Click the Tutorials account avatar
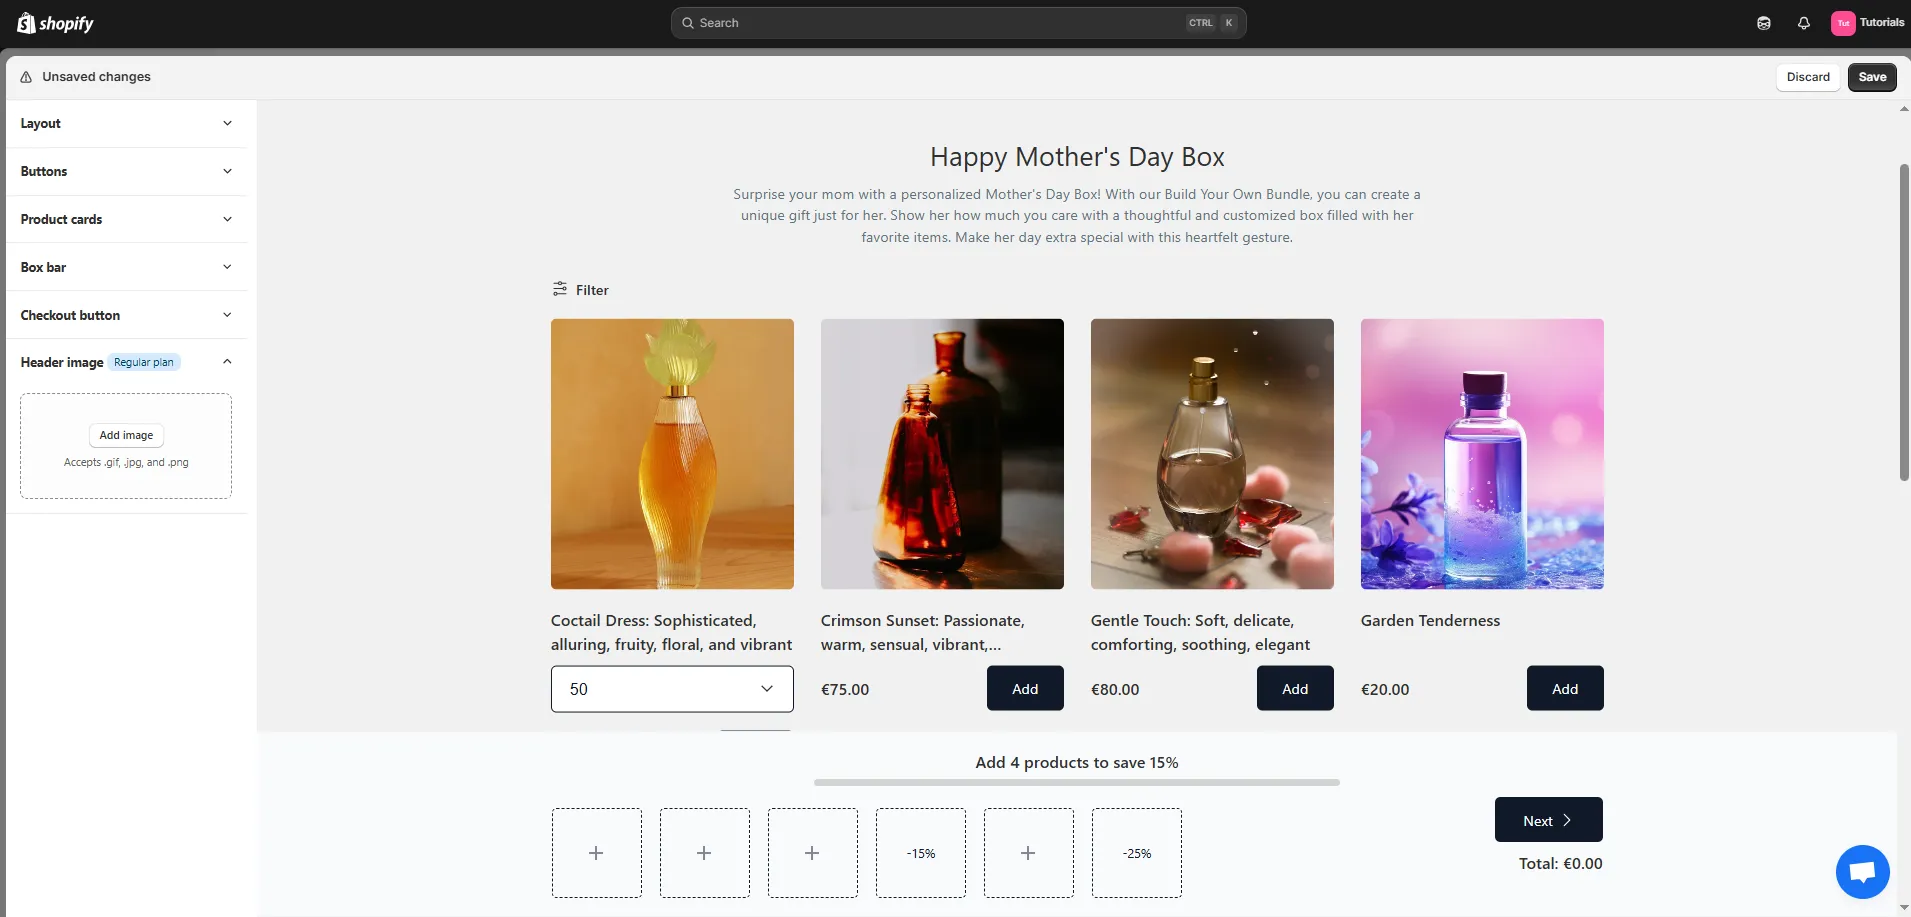Screen dimensions: 1911x917 (1842, 23)
